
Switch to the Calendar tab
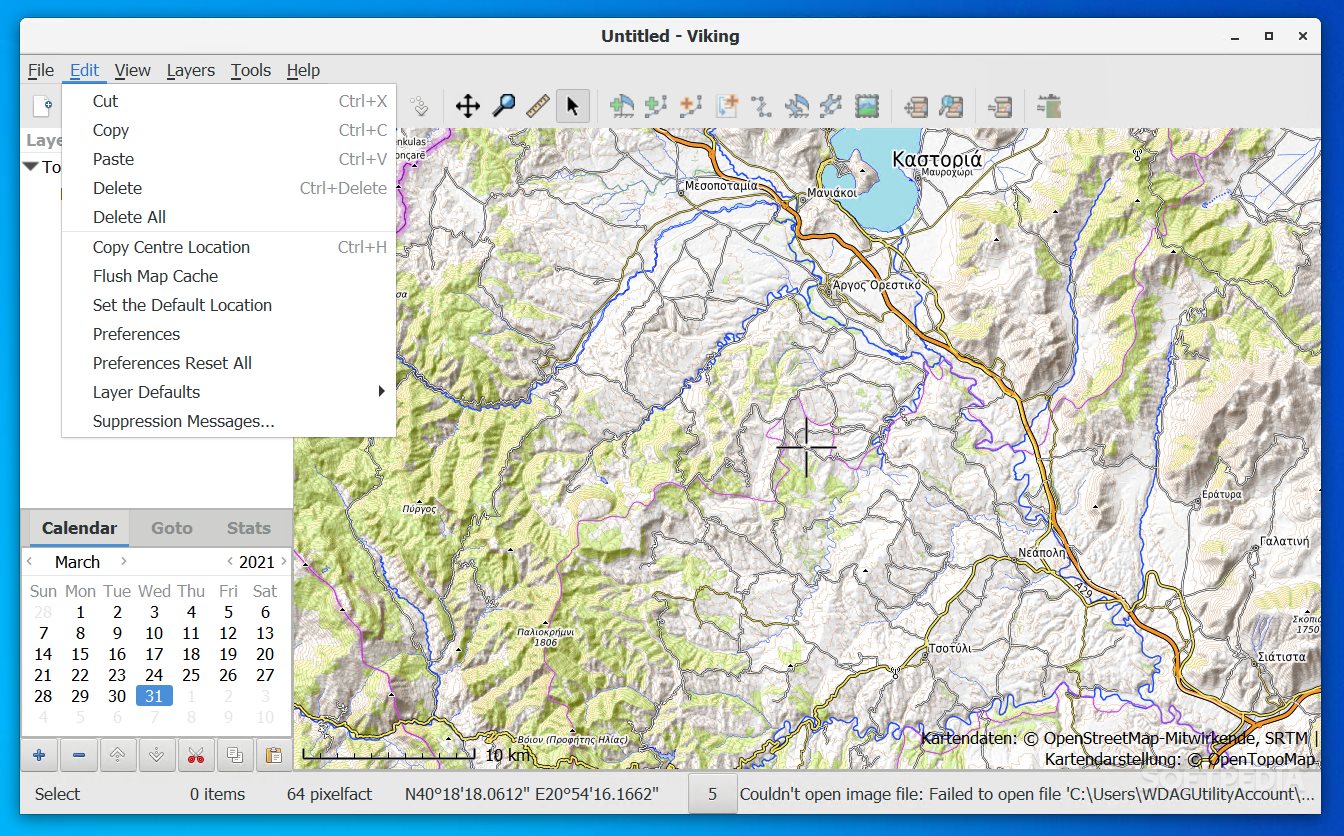tap(79, 528)
